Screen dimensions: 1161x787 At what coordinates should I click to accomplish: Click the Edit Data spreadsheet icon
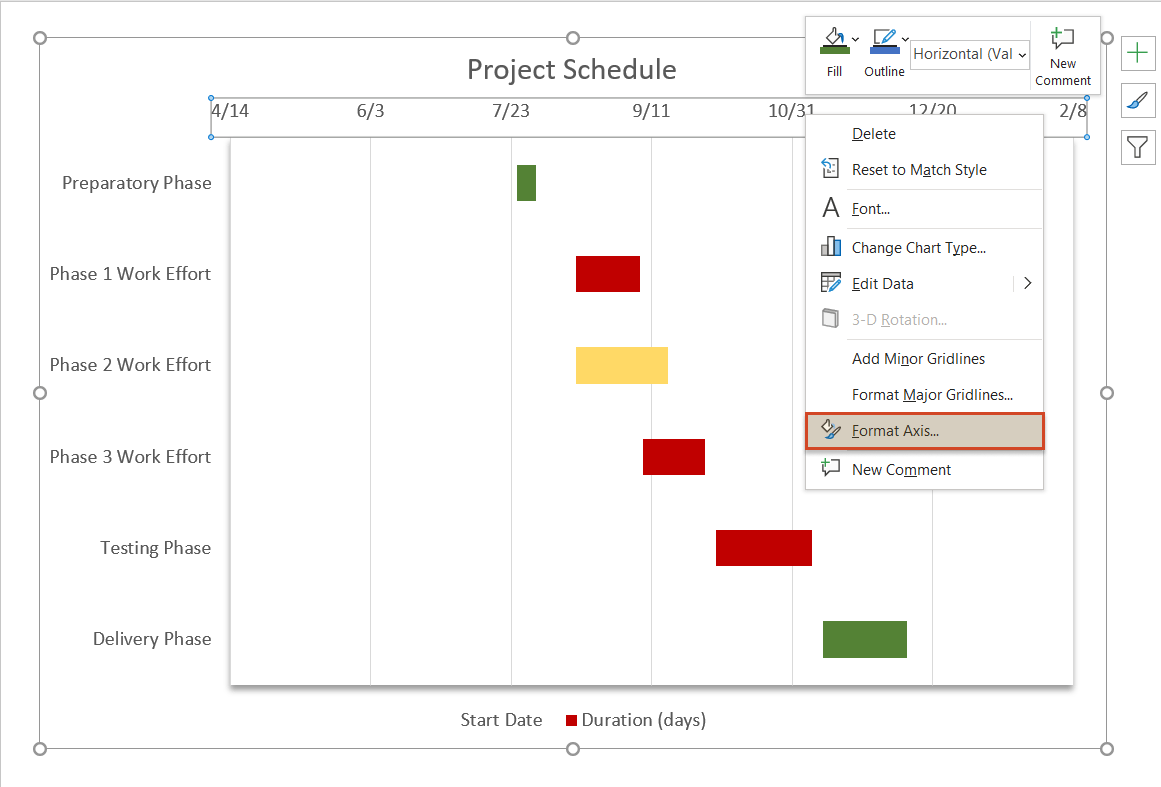tap(830, 283)
